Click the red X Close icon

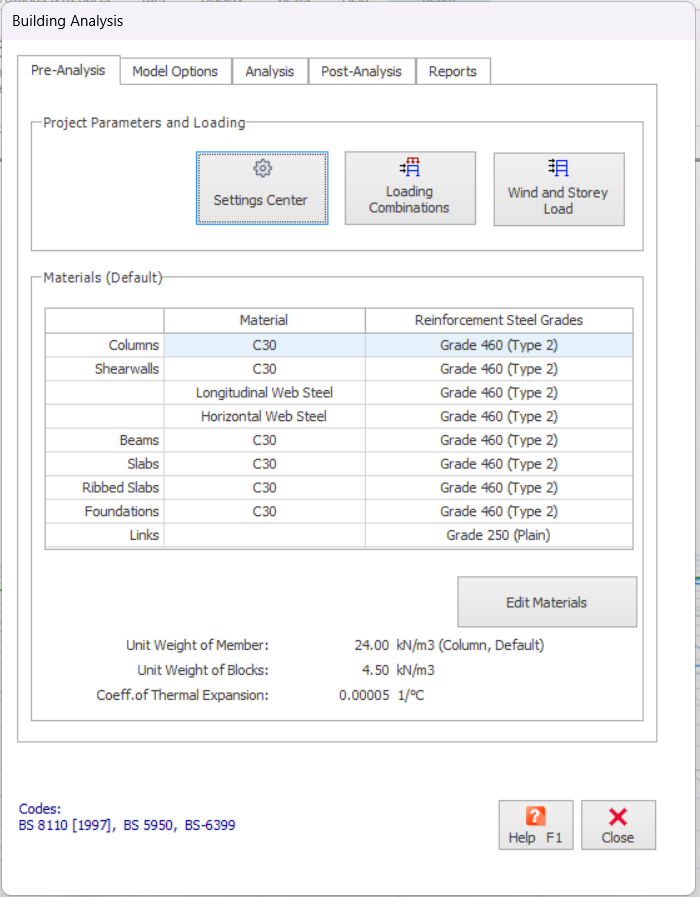pyautogui.click(x=618, y=817)
